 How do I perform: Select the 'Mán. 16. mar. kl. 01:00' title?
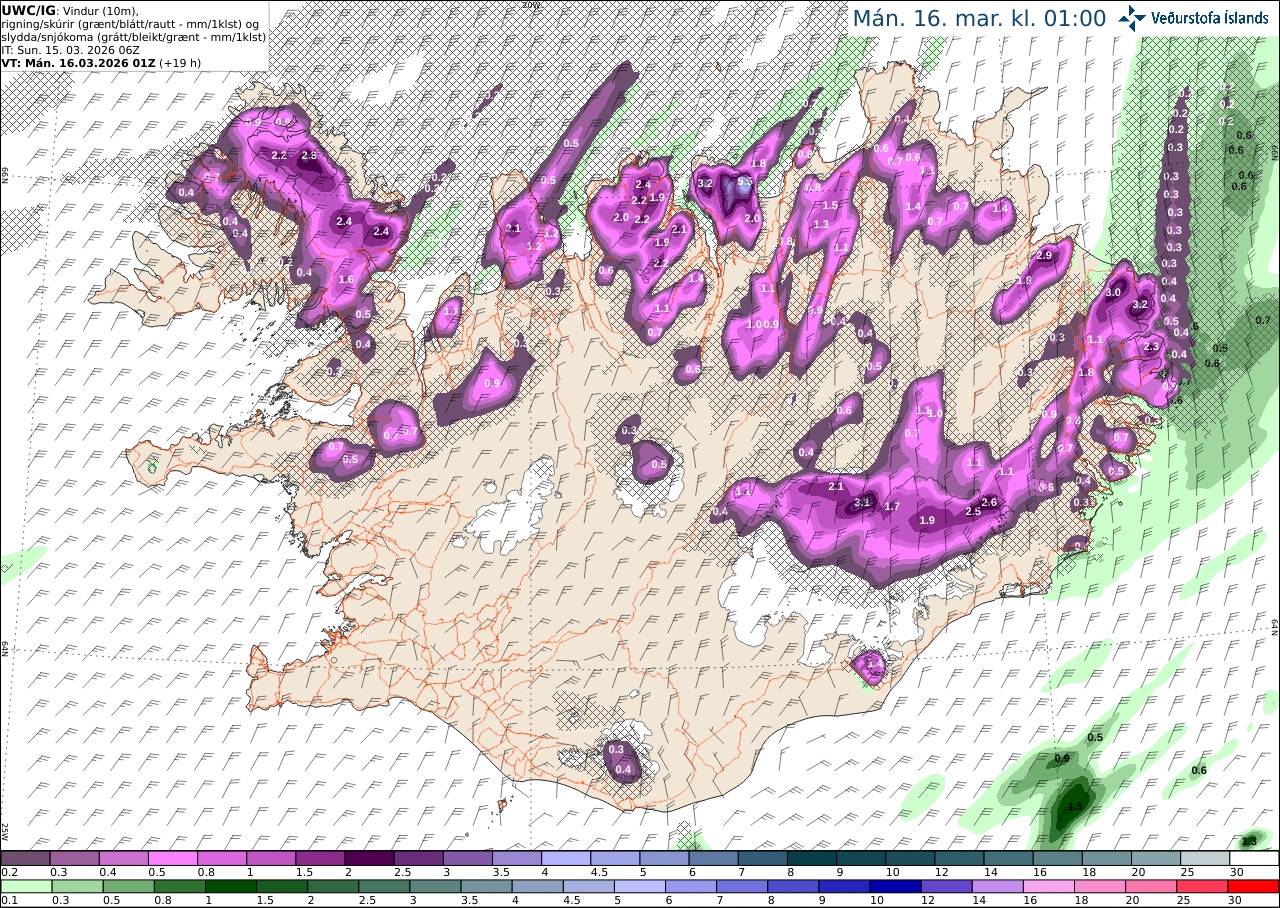(x=979, y=18)
